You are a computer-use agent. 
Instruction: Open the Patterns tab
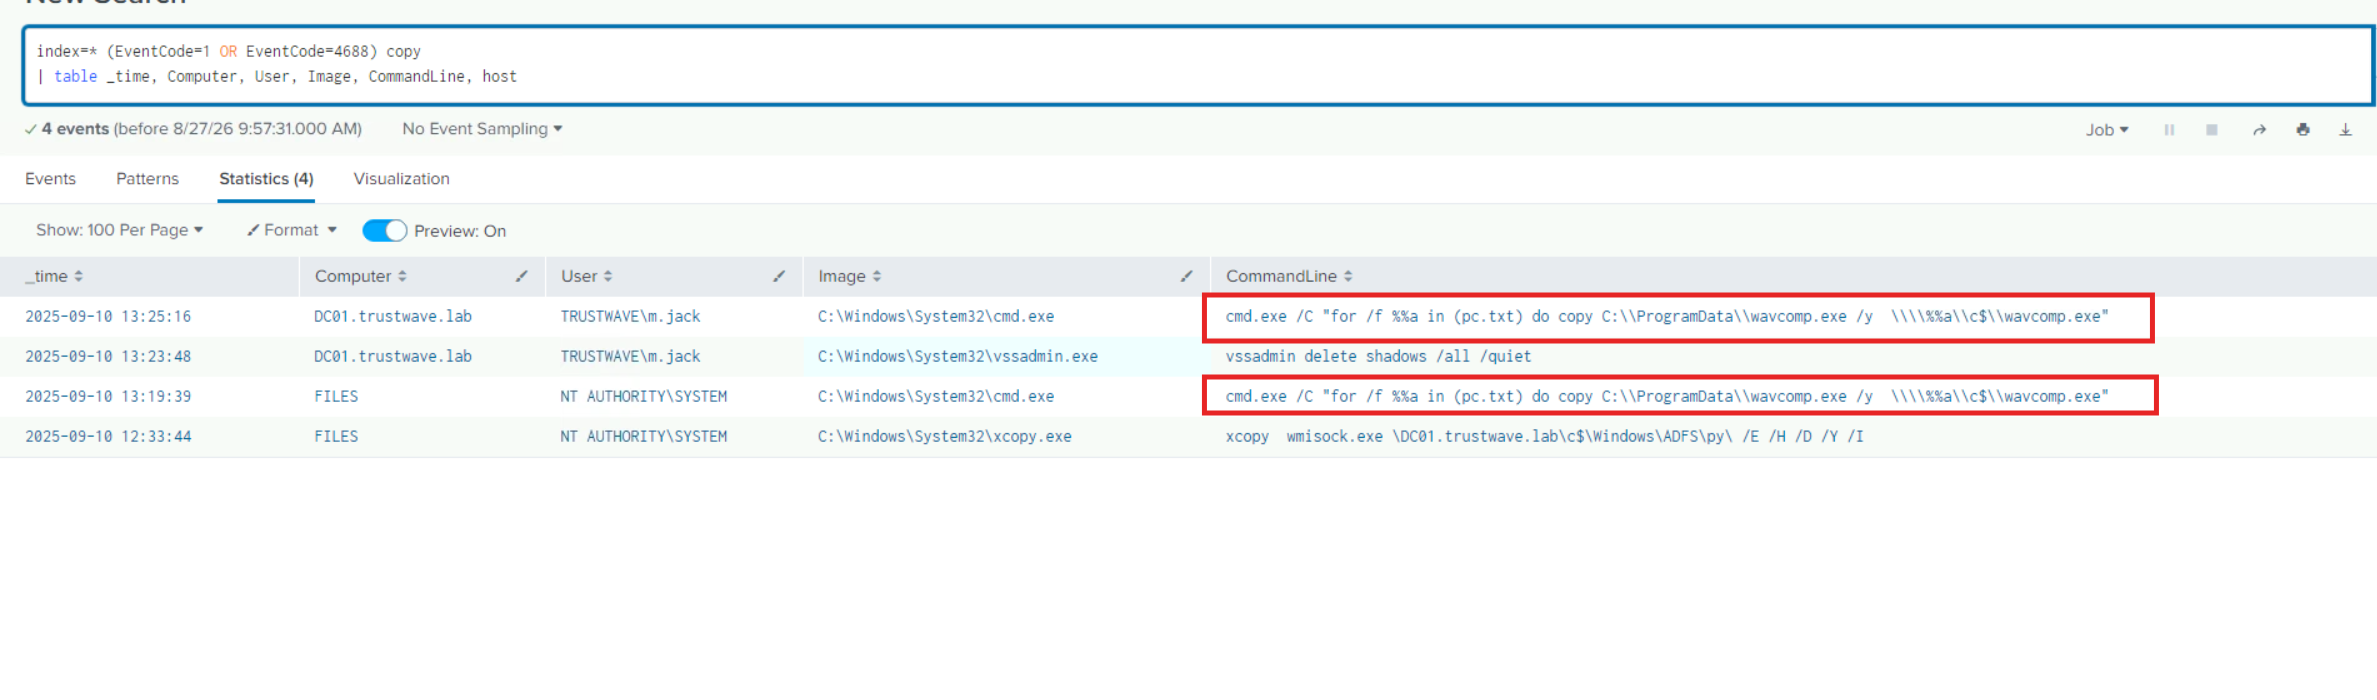pos(147,179)
